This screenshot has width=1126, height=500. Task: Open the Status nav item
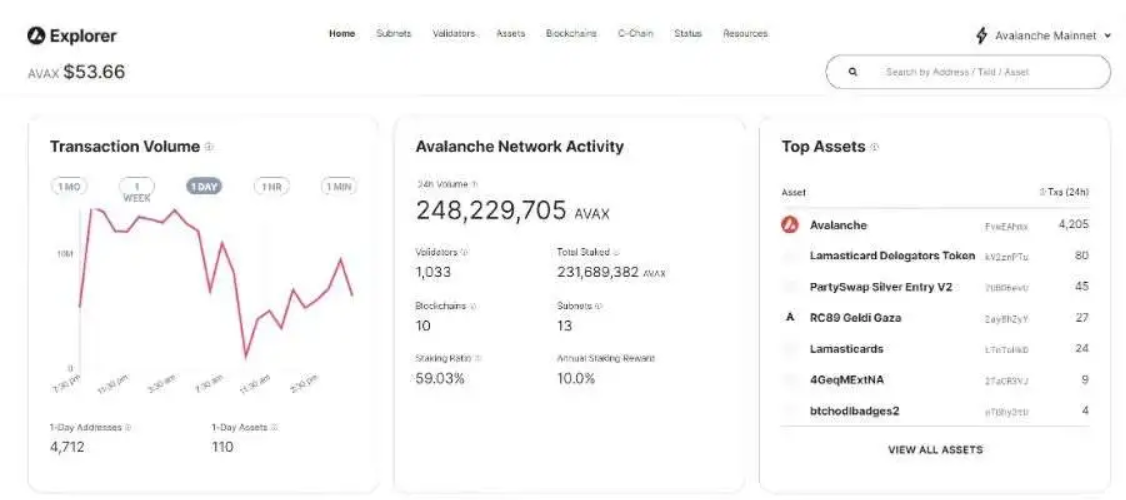coord(688,34)
